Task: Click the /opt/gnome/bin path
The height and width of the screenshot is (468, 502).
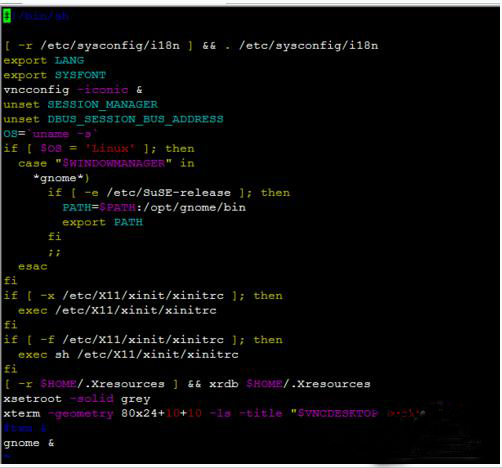Action: point(194,207)
